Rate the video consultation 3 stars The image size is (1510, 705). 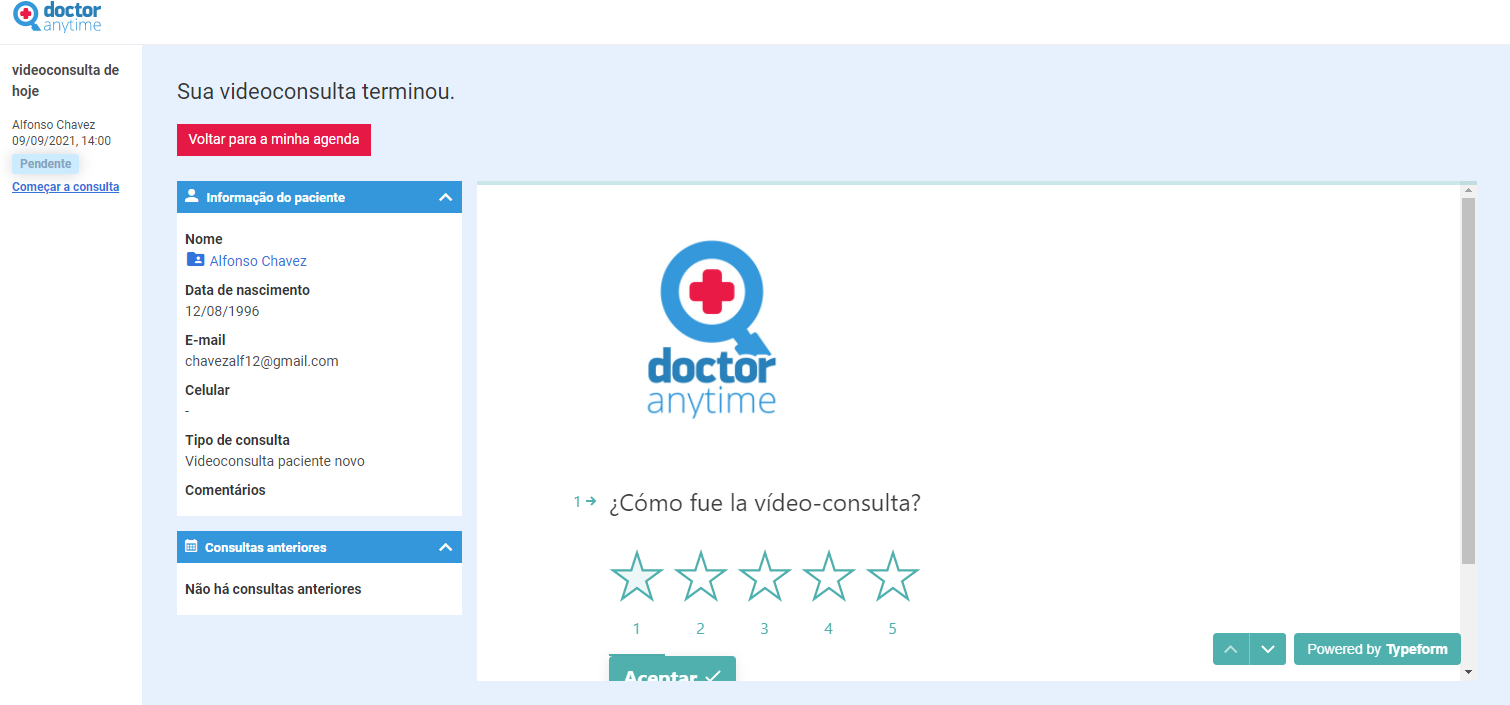click(764, 577)
